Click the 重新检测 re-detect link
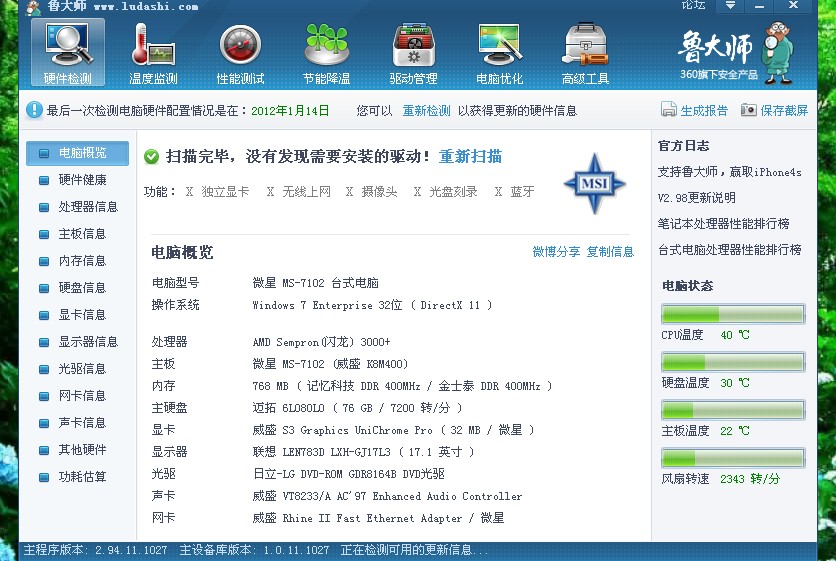This screenshot has width=836, height=561. point(427,110)
